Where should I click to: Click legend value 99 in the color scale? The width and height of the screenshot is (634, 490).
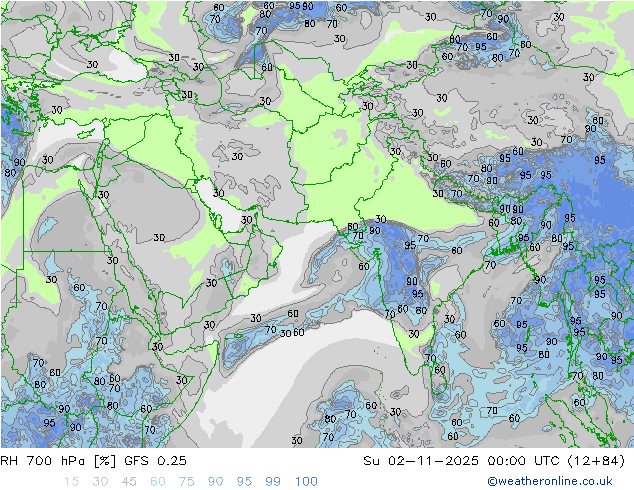pyautogui.click(x=273, y=482)
